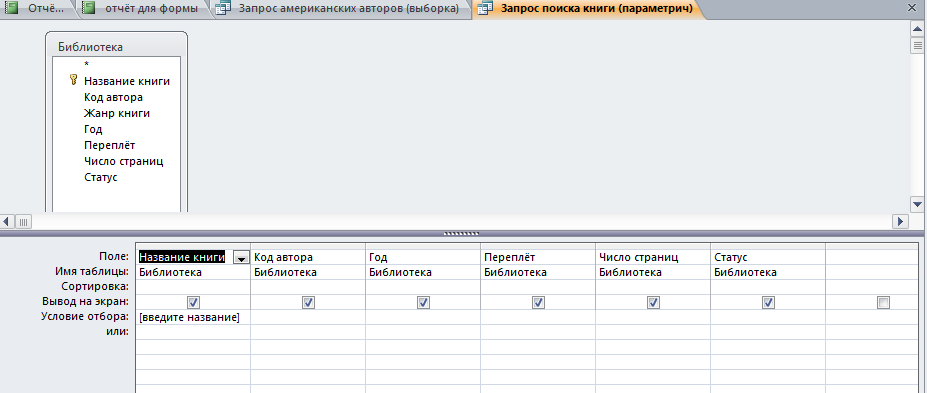Select 'Жанр книги' in the Библиотека field list
The height and width of the screenshot is (393, 927).
pyautogui.click(x=116, y=113)
